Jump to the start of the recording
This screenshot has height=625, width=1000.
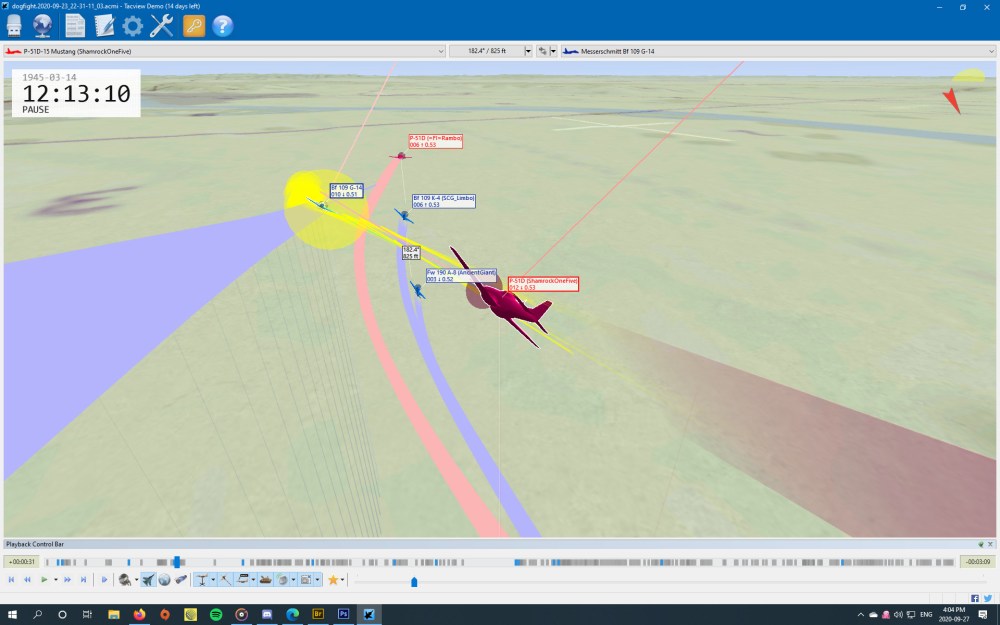click(x=11, y=580)
